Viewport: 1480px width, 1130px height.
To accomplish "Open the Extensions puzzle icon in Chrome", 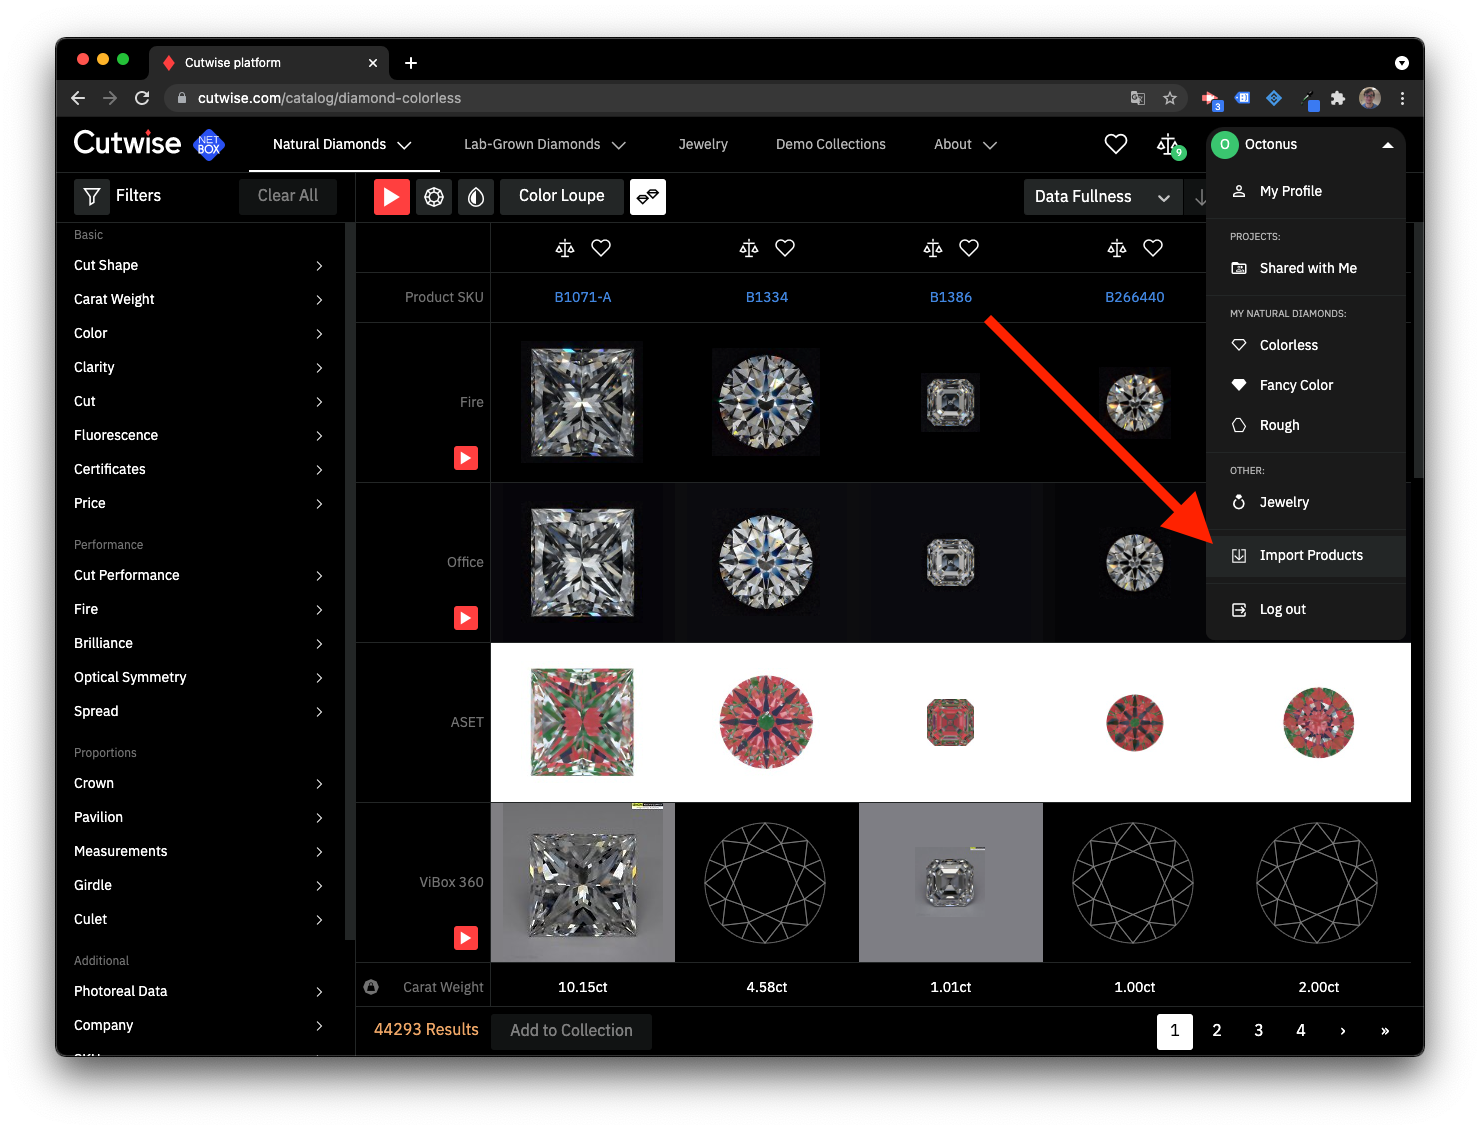I will click(x=1338, y=98).
